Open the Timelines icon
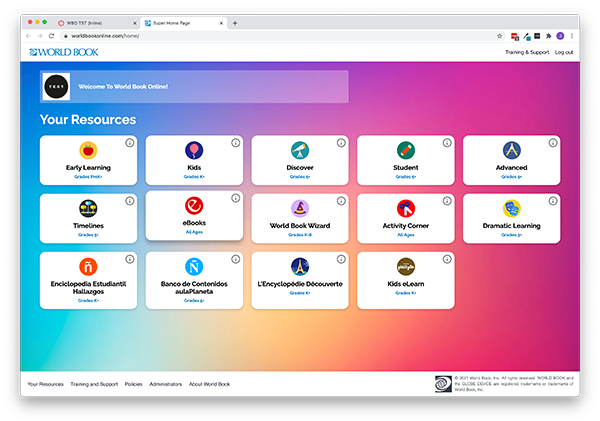Screen dimensions: 600x421 pyautogui.click(x=88, y=209)
